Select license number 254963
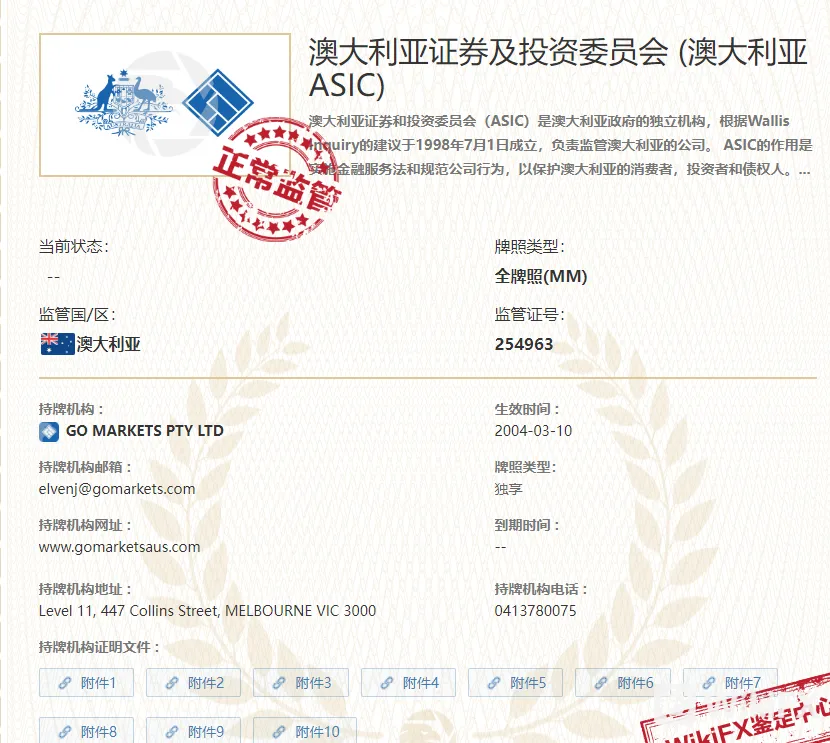The image size is (830, 743). pyautogui.click(x=524, y=345)
